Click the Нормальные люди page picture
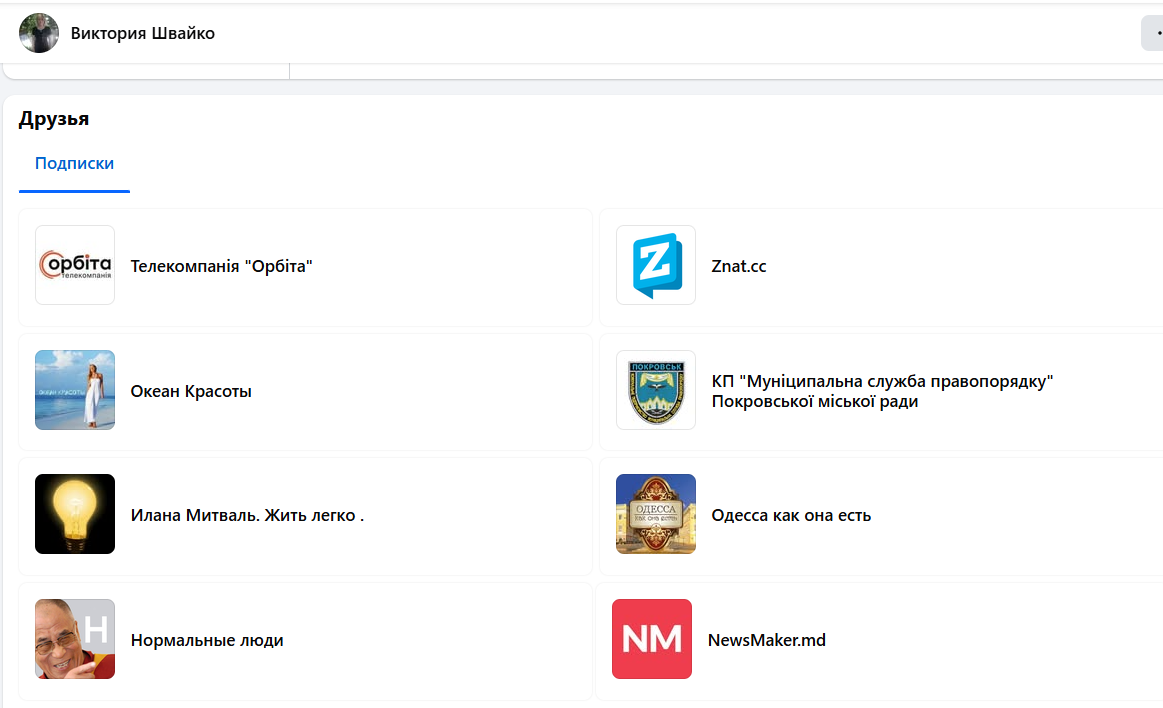This screenshot has height=708, width=1163. pos(75,639)
